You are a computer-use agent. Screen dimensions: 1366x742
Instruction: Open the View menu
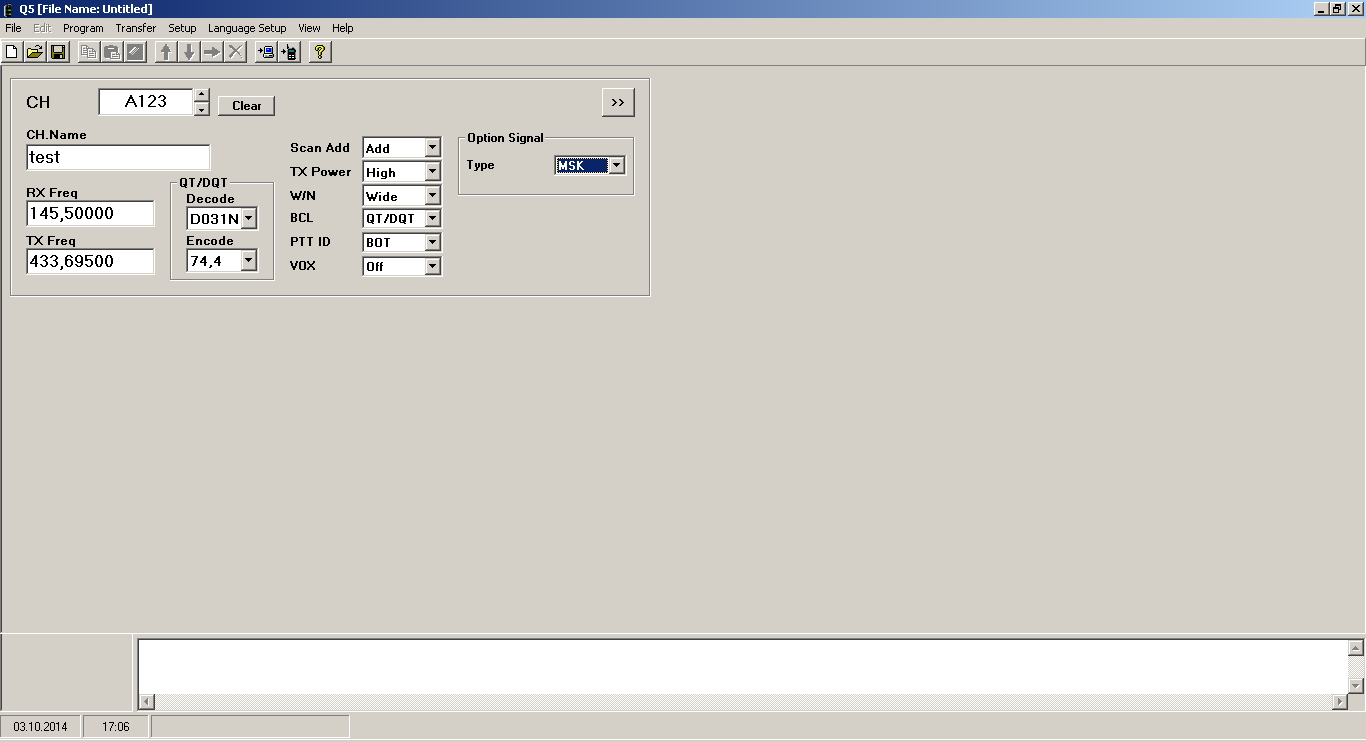(309, 28)
